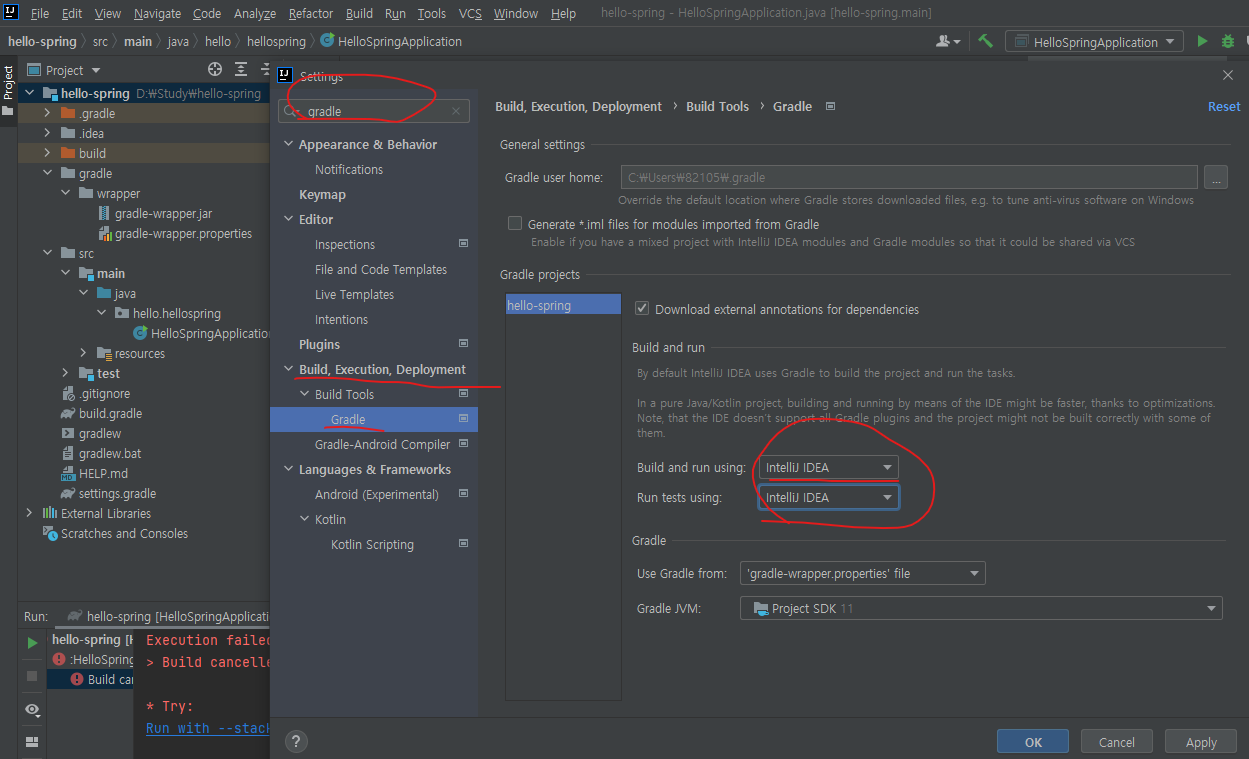Select hello-spring in Gradle projects list
This screenshot has width=1249, height=759.
click(563, 305)
